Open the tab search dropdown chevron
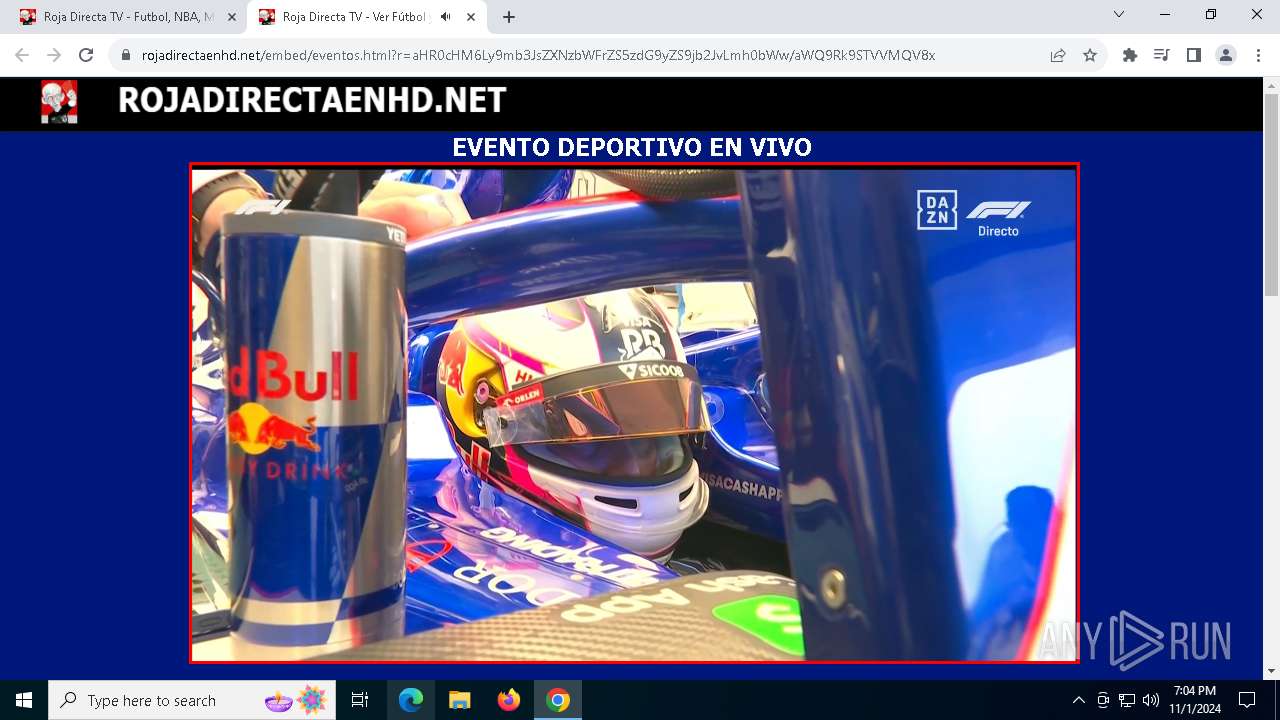Image resolution: width=1280 pixels, height=720 pixels. 1119,15
